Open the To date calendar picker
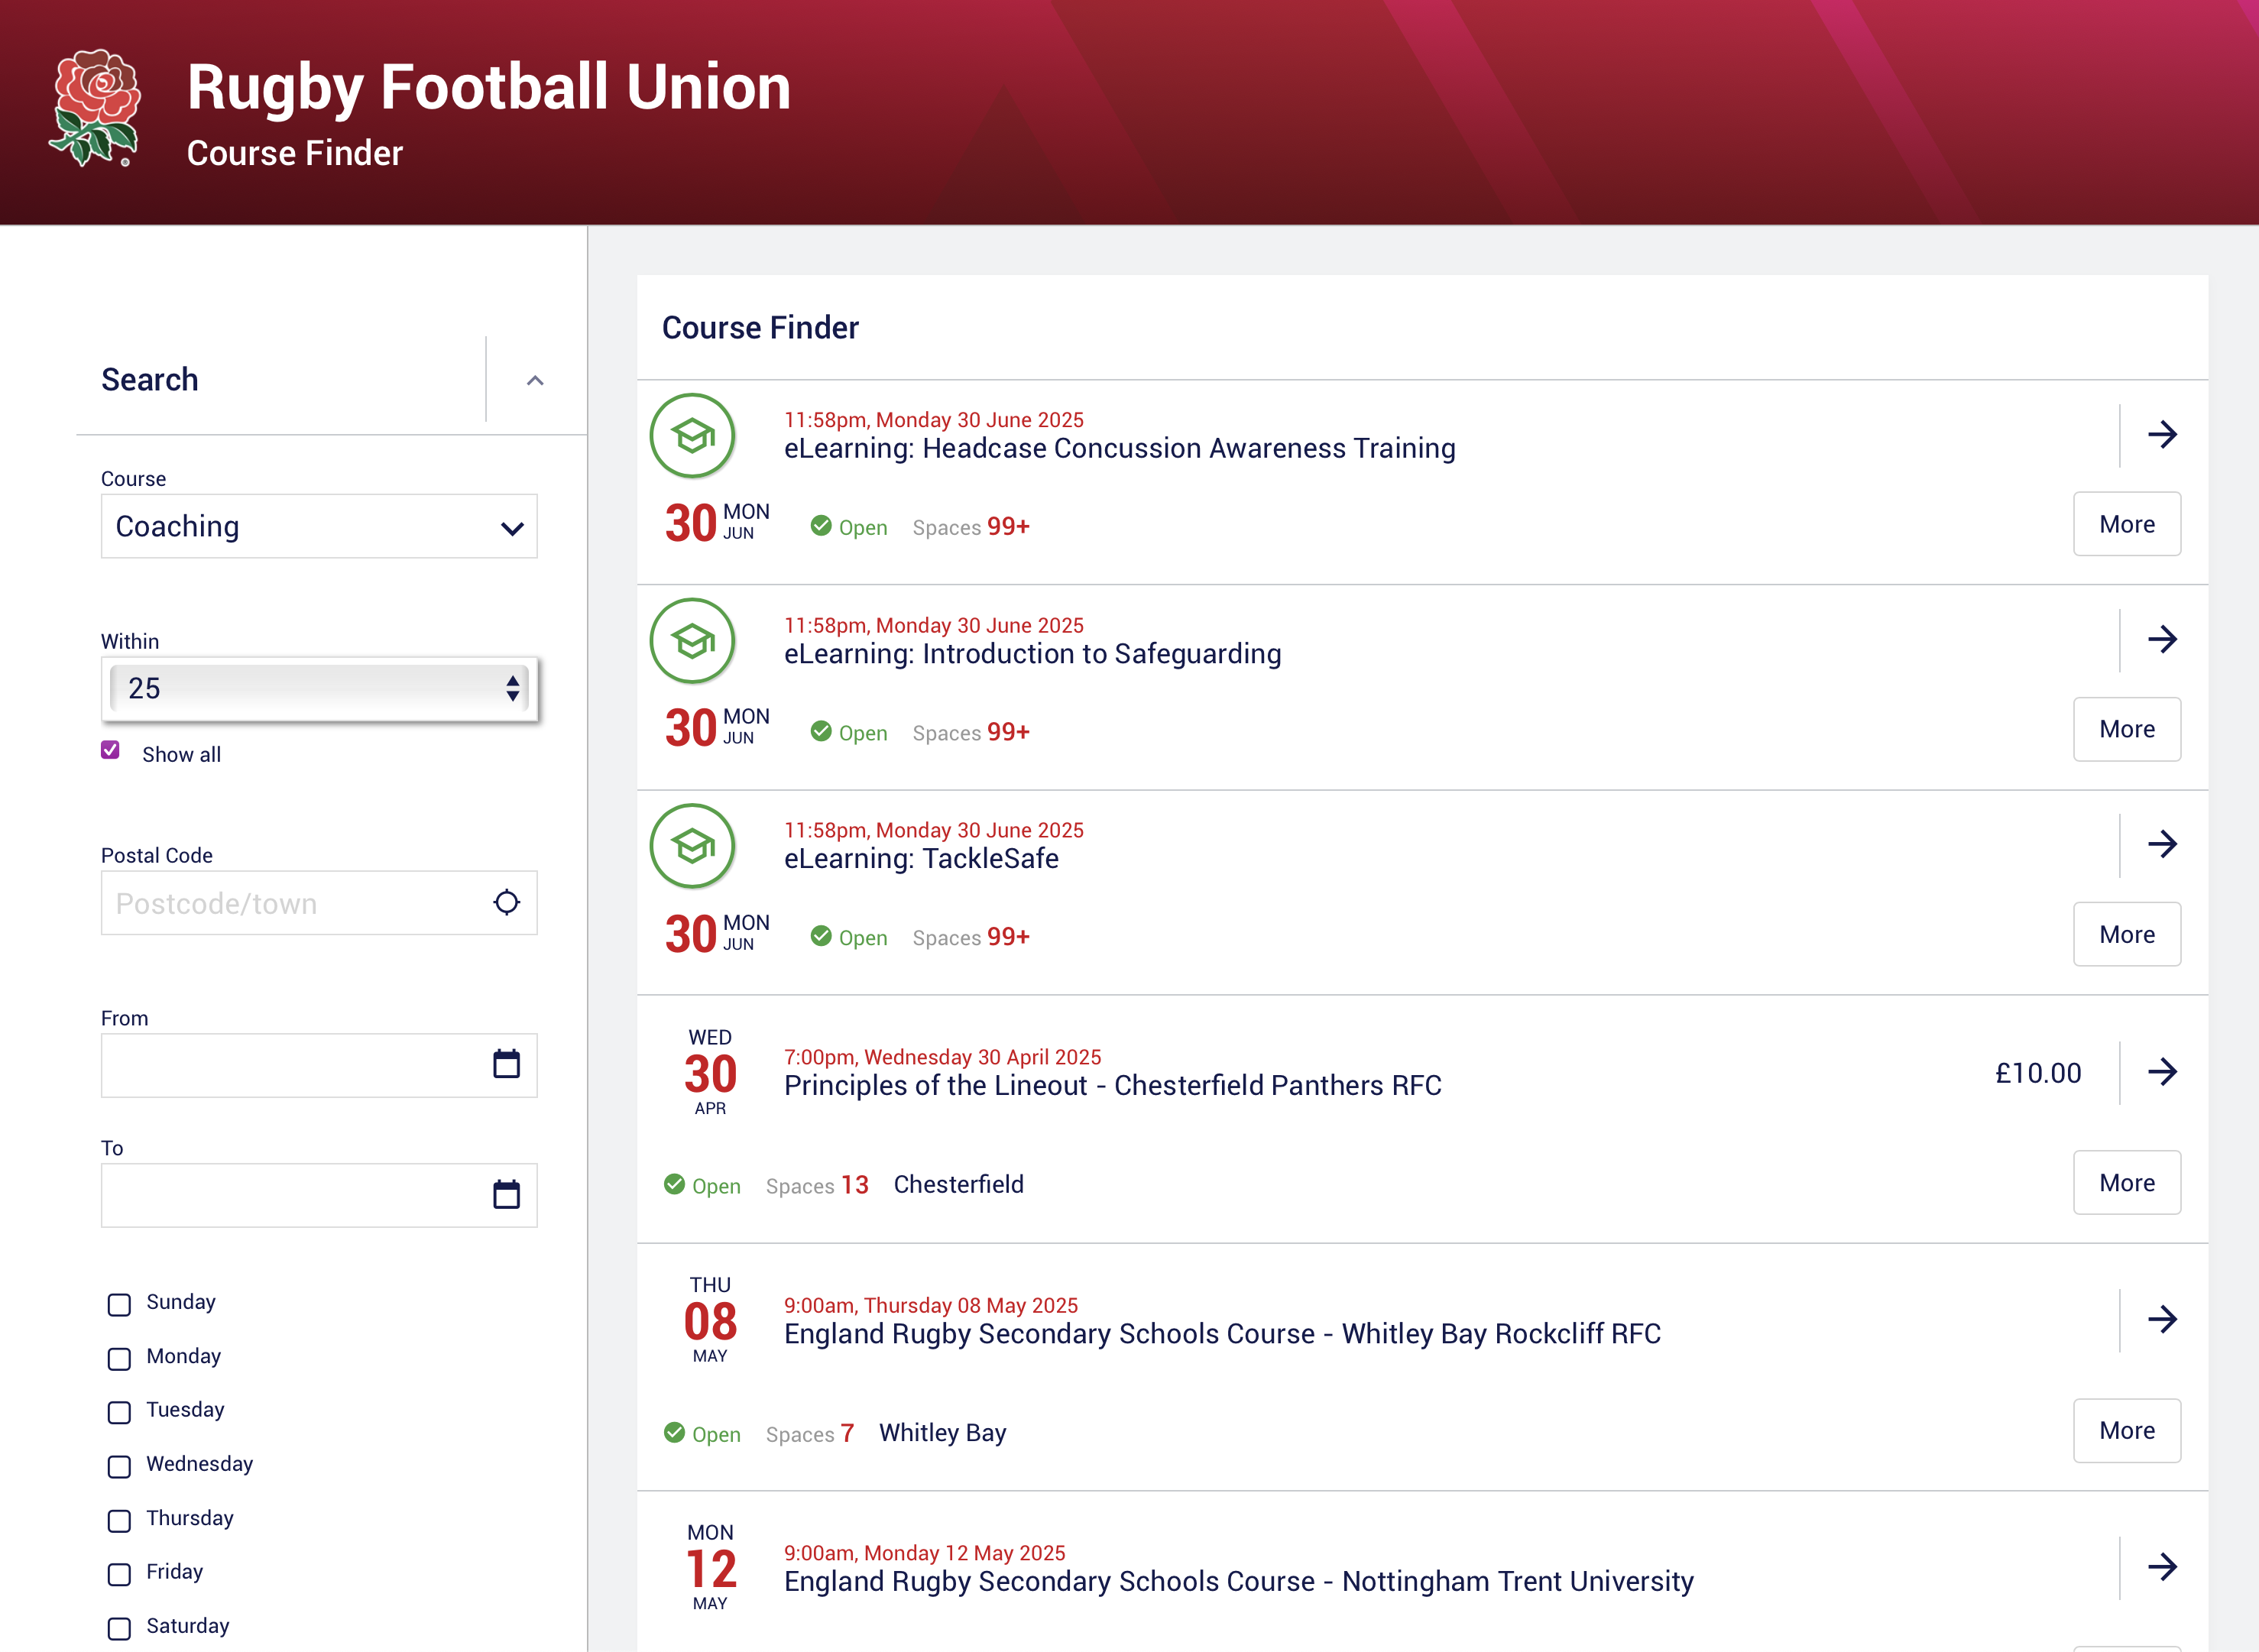2259x1652 pixels. tap(507, 1195)
